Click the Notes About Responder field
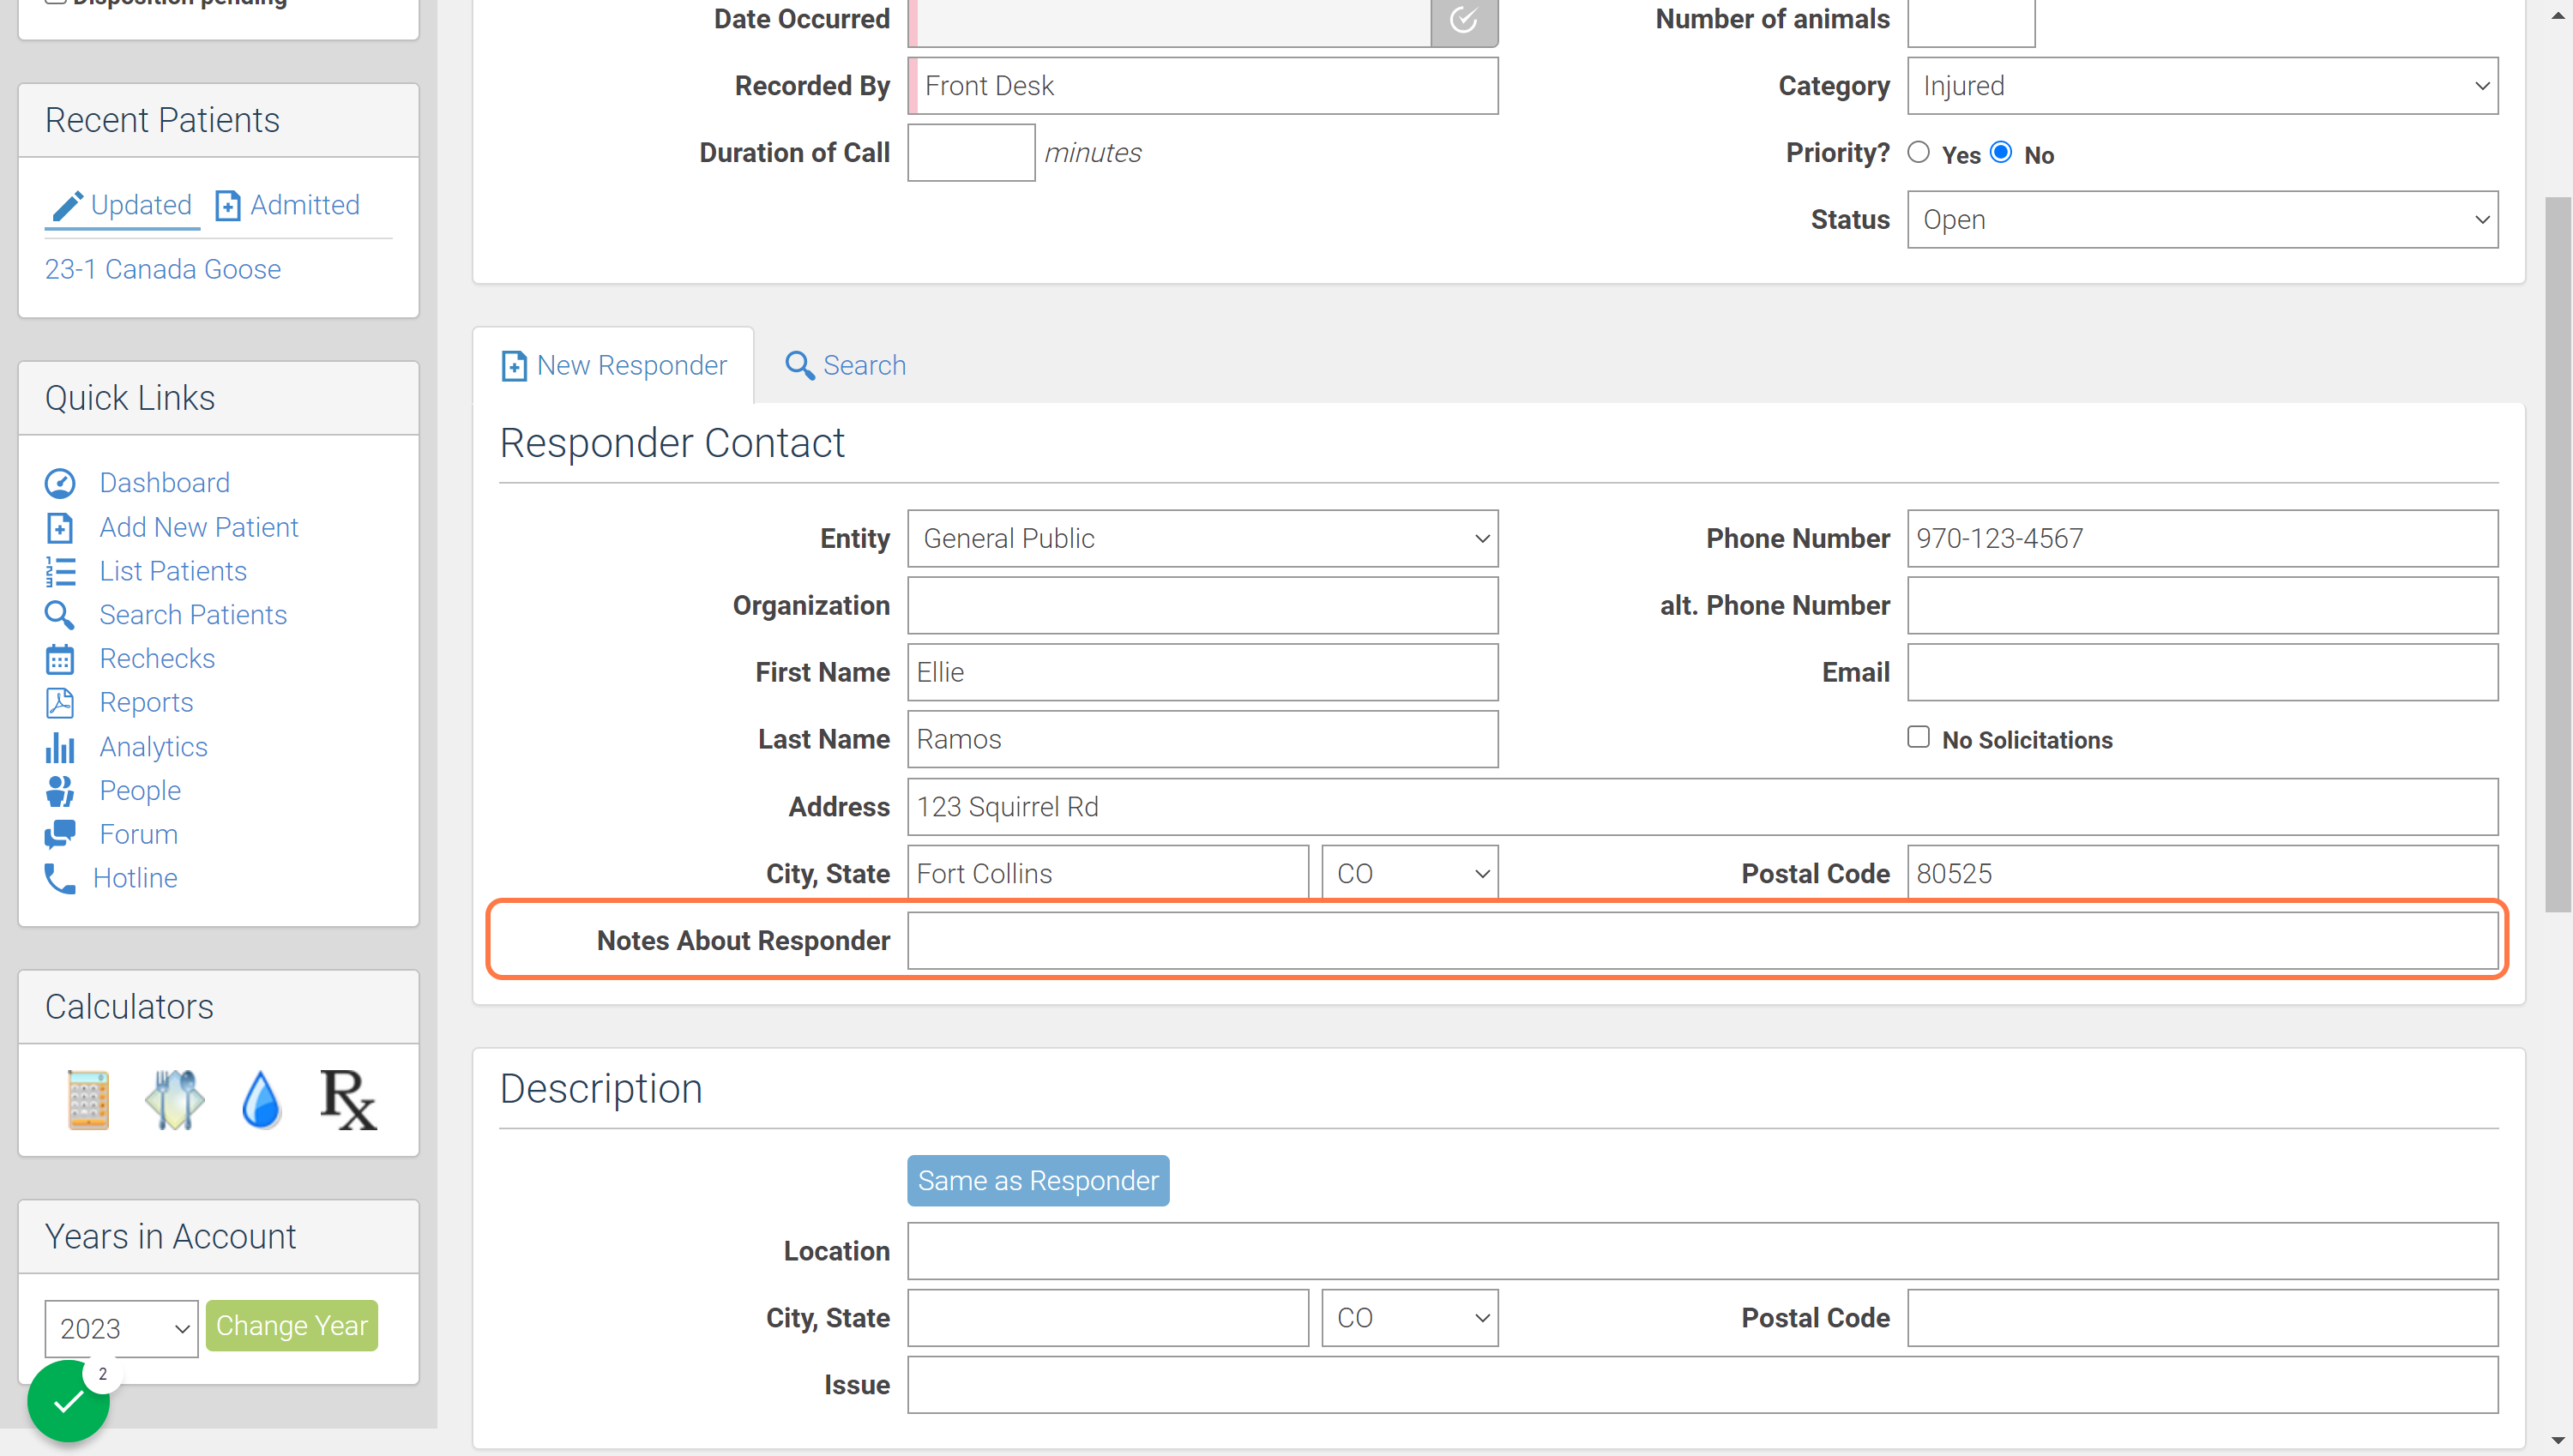 click(1702, 941)
